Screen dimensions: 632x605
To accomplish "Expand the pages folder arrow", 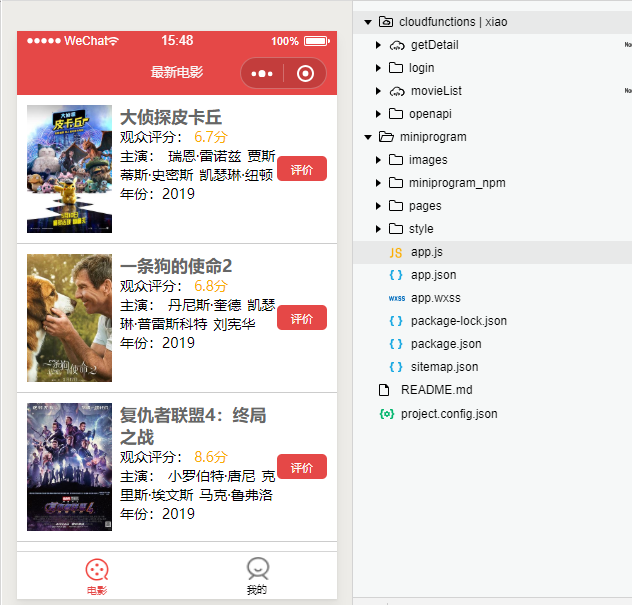I will (x=378, y=206).
